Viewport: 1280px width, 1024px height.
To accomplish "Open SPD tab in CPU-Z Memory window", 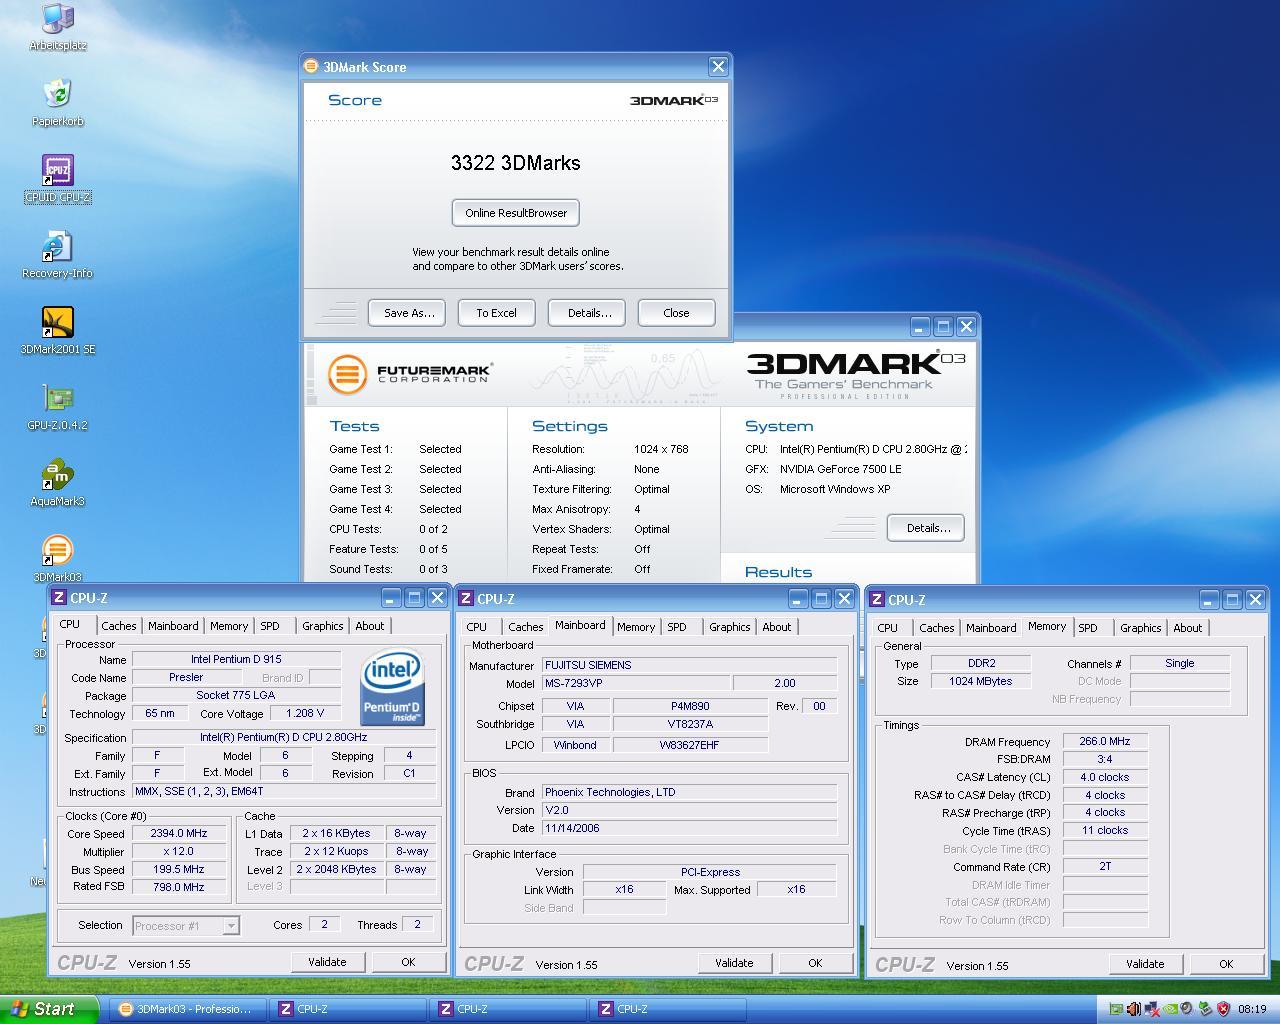I will [x=1088, y=628].
